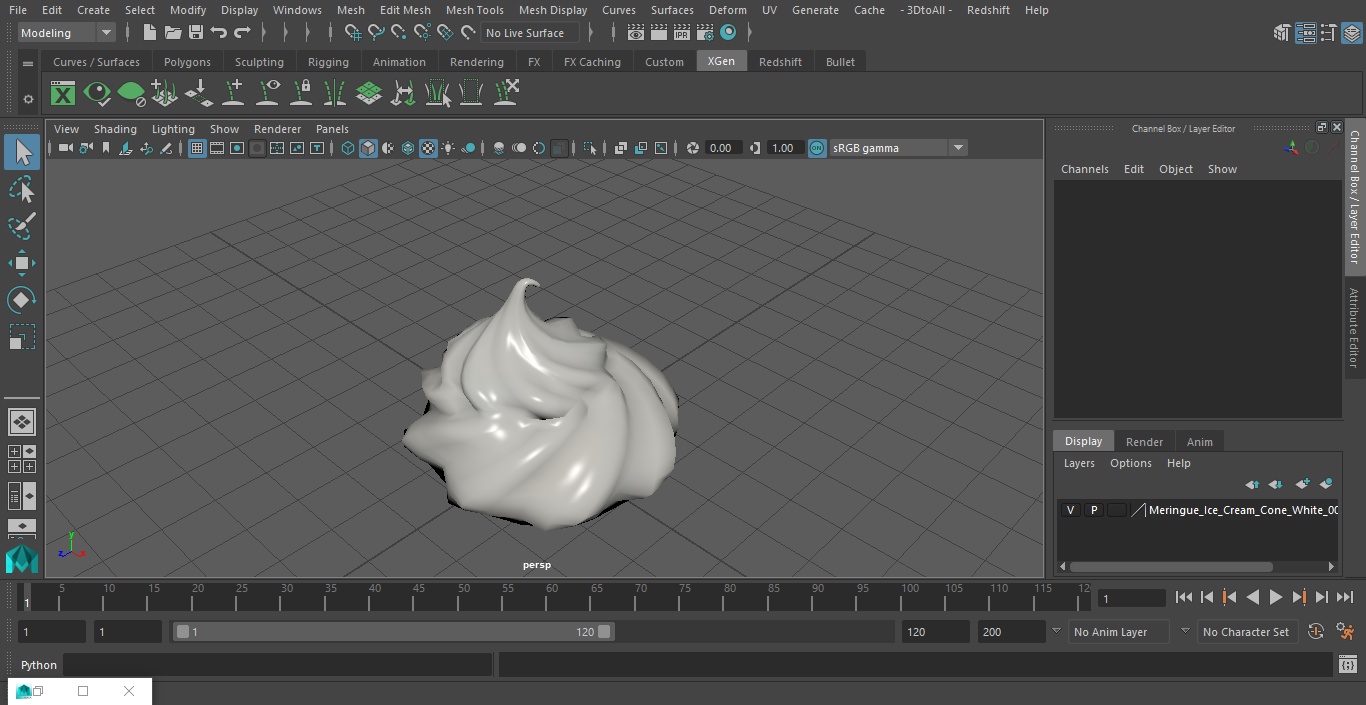
Task: Switch to the Polygons shelf tab
Action: coord(187,62)
